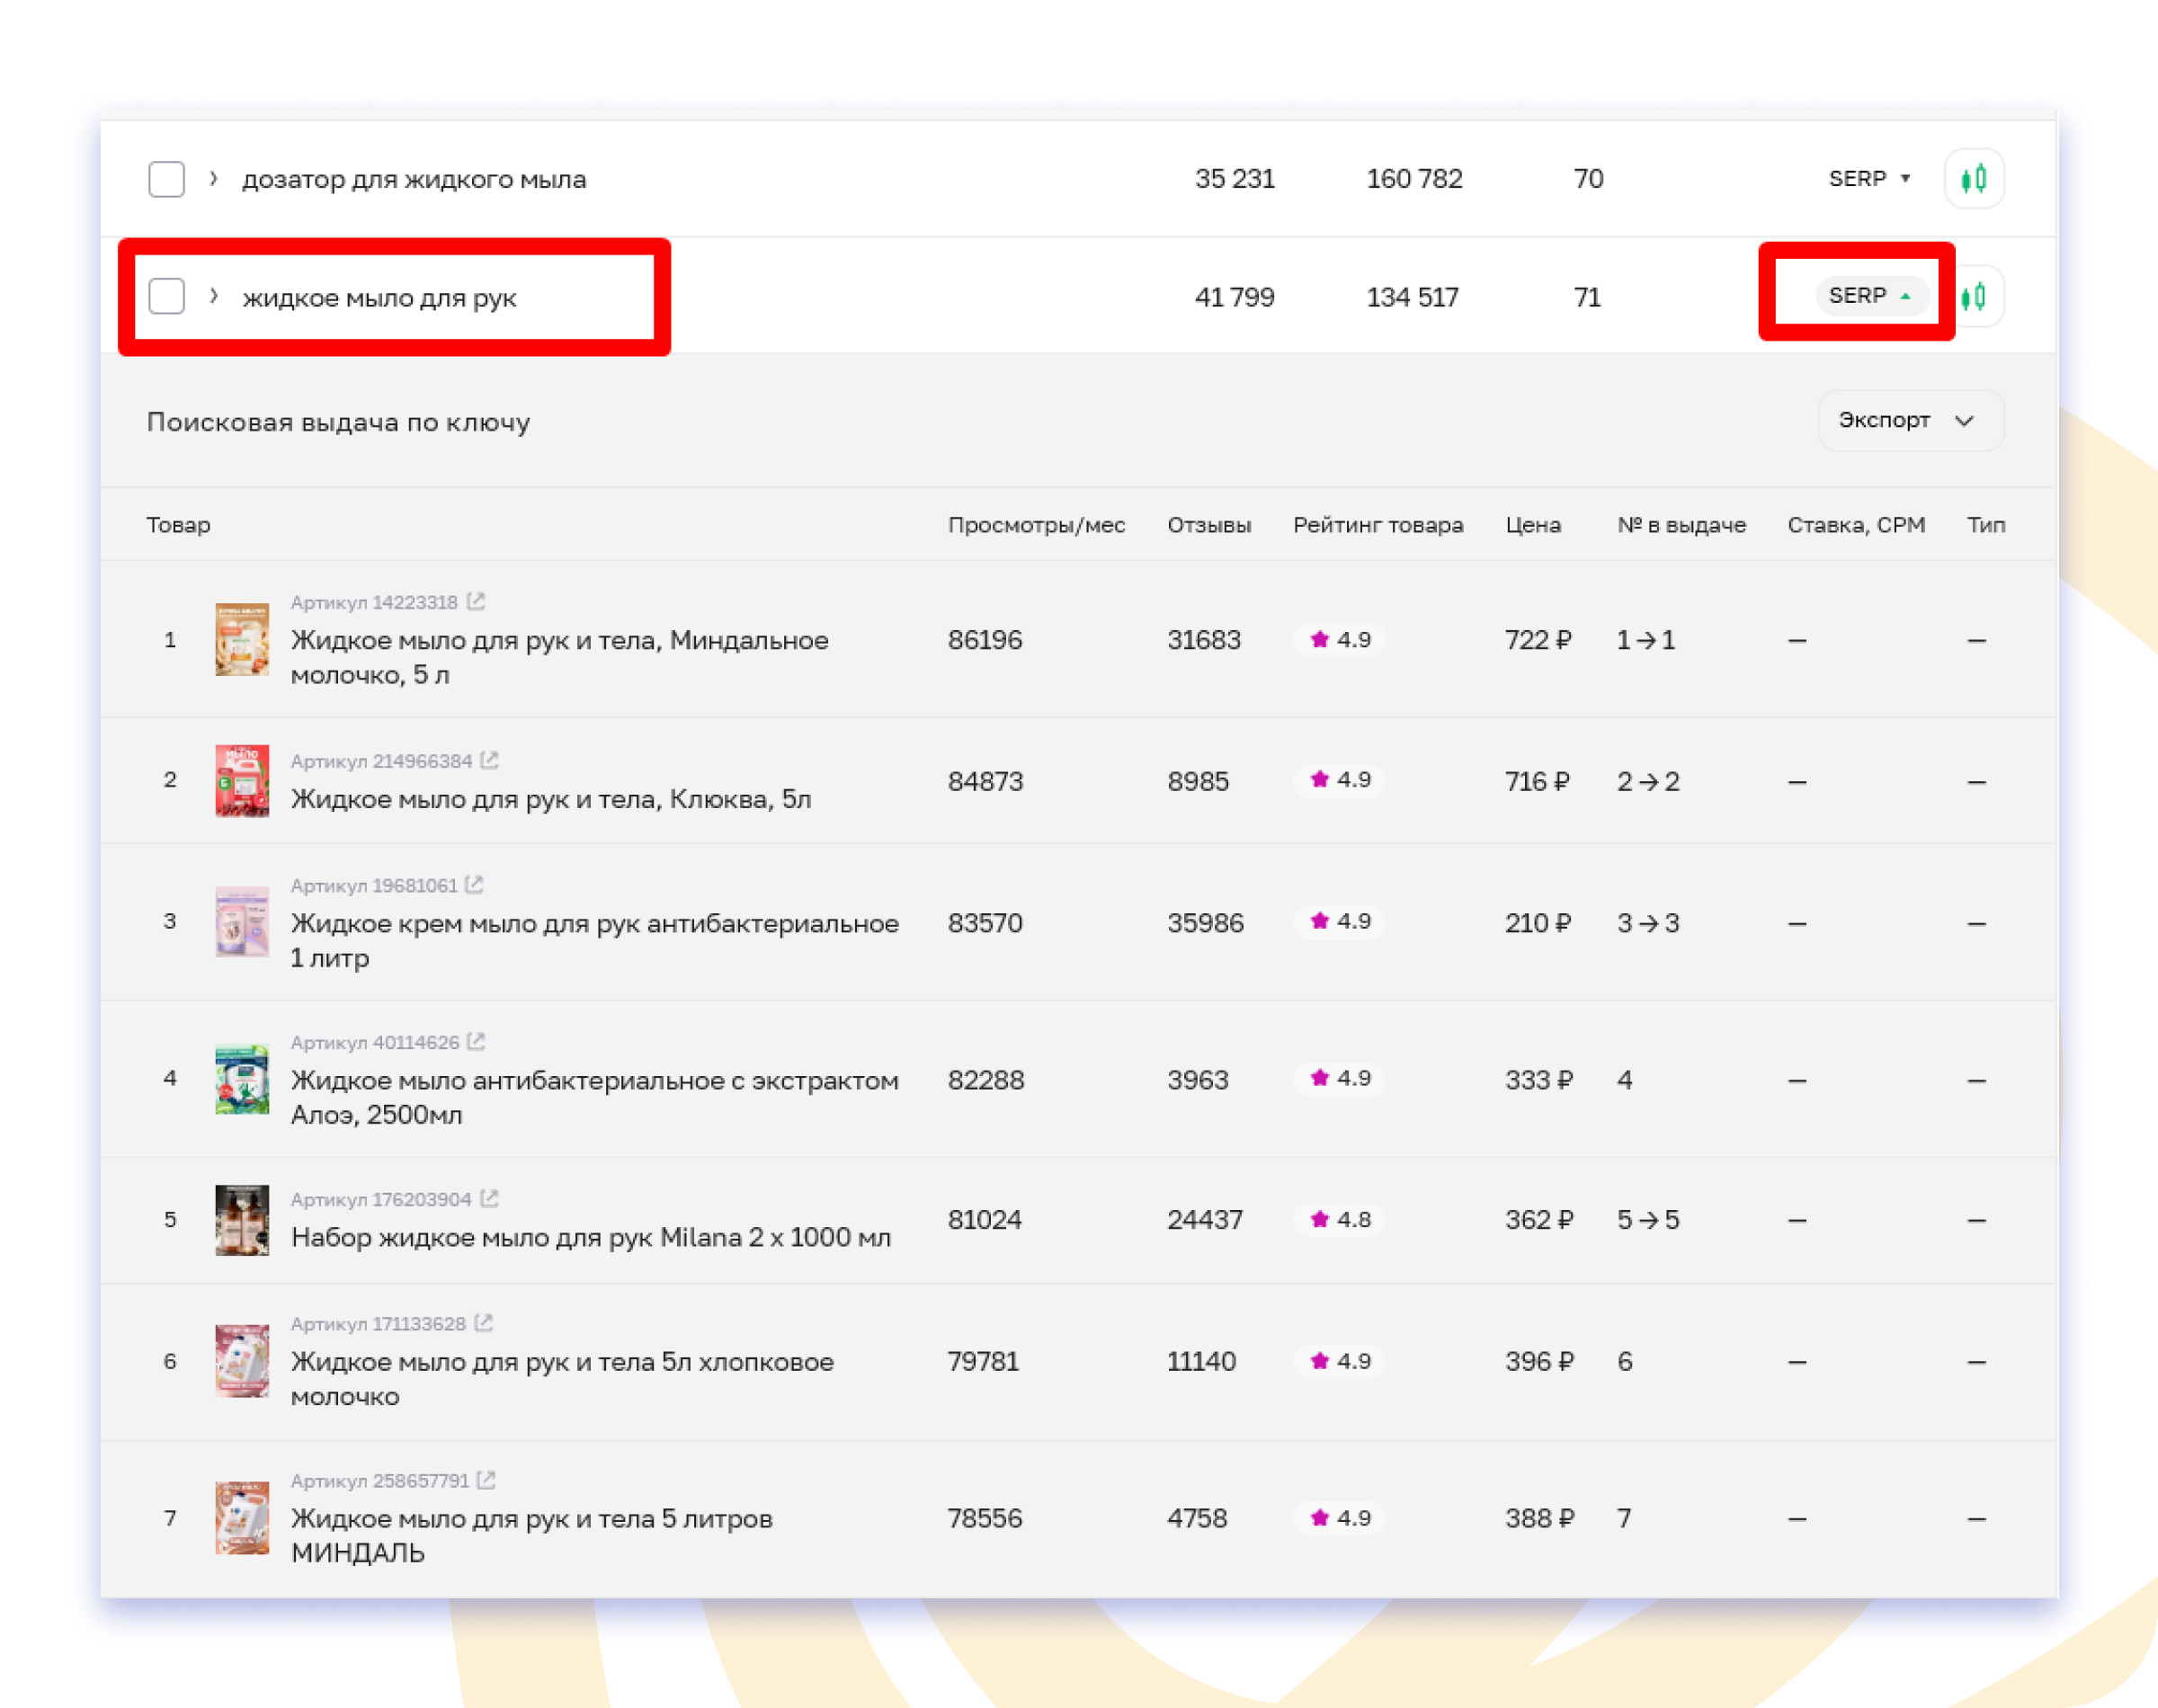This screenshot has width=2158, height=1708.
Task: Open external link for Артикул 40114626
Action: click(477, 1042)
